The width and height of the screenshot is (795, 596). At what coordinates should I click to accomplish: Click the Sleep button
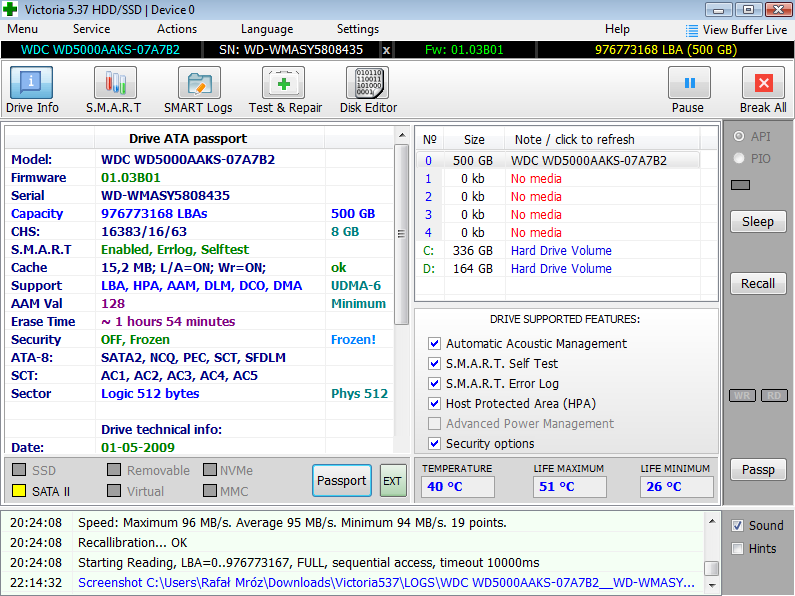[x=757, y=222]
